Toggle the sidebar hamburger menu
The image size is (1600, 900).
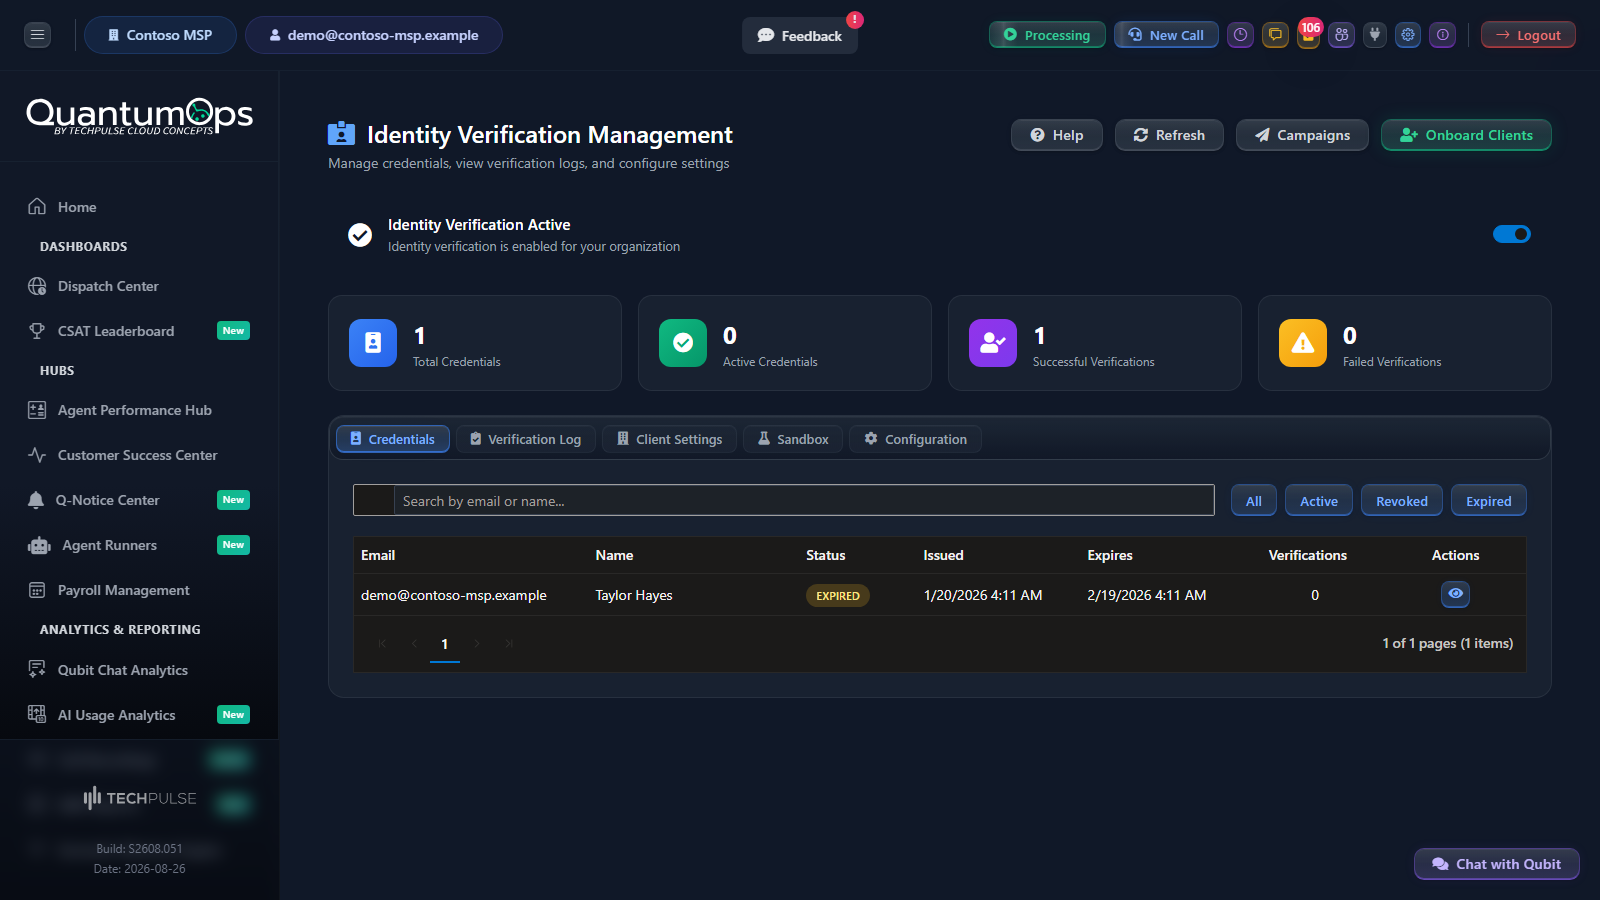pyautogui.click(x=38, y=35)
